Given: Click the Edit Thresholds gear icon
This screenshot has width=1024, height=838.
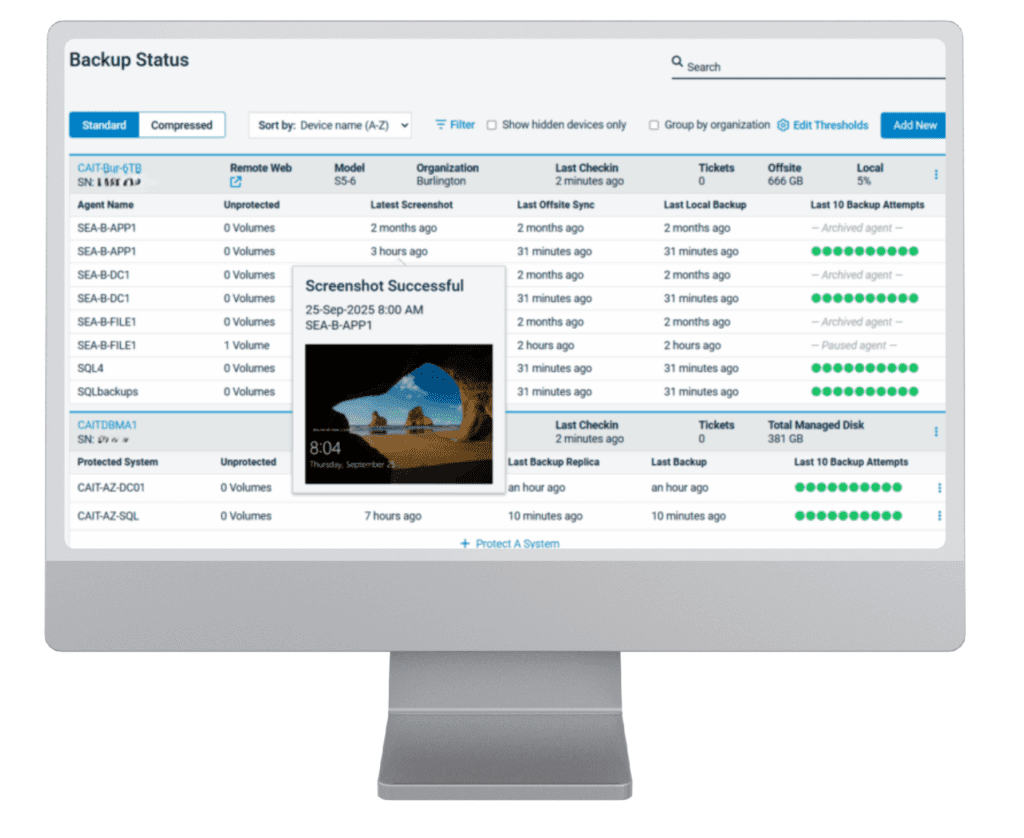Looking at the screenshot, I should tap(783, 125).
